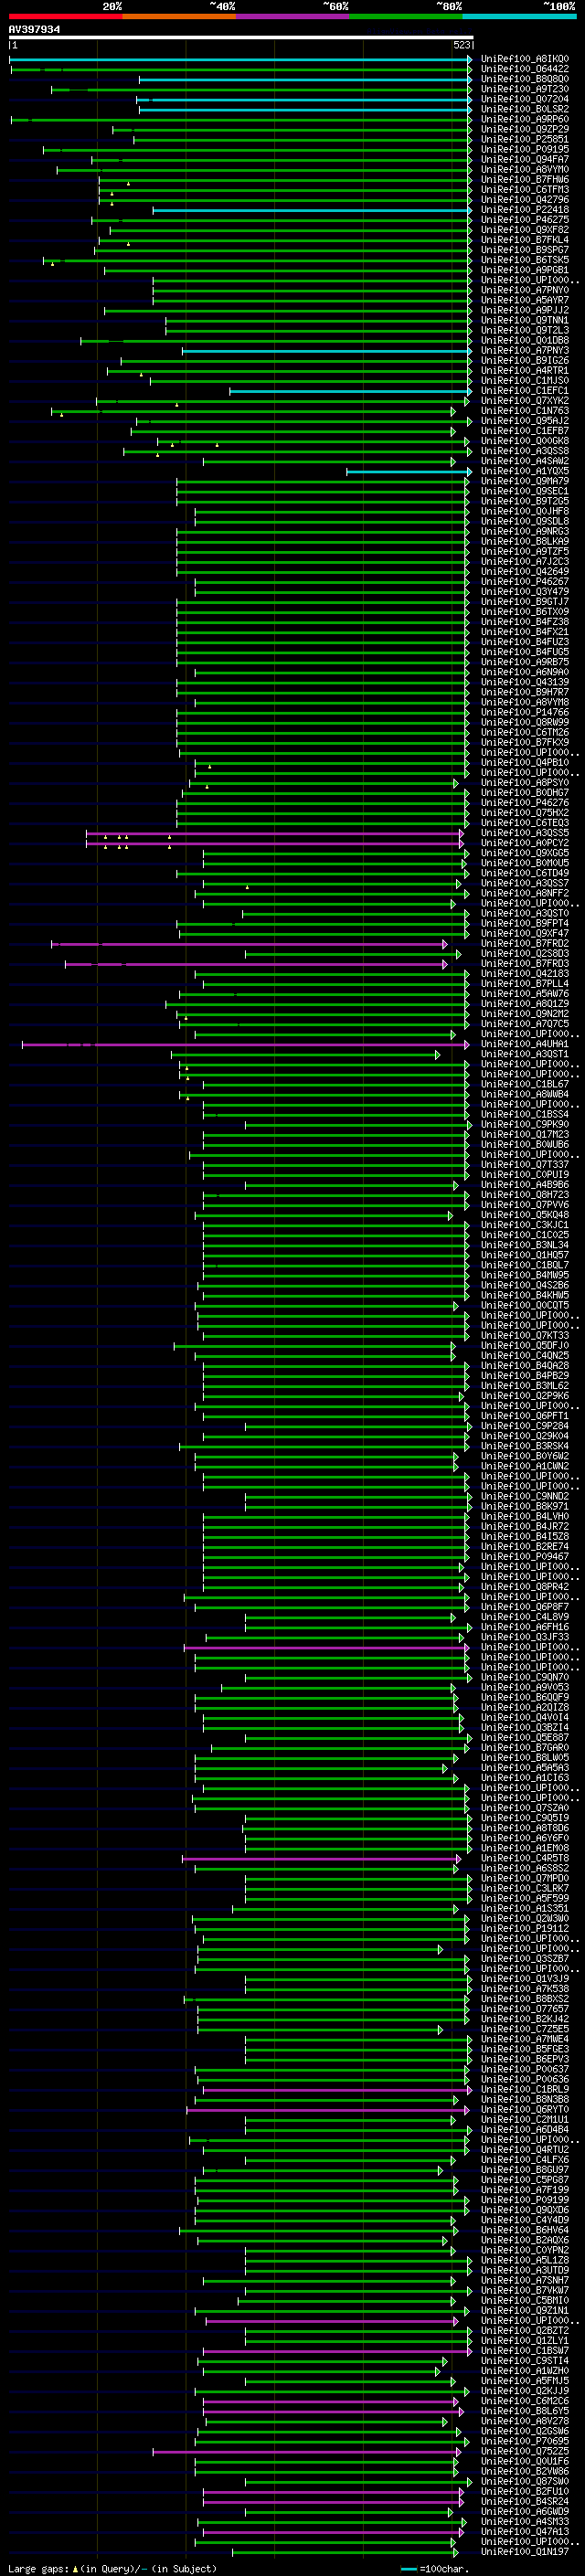
Task: Select the label UniRef100_A3QSS5
Action: (525, 833)
